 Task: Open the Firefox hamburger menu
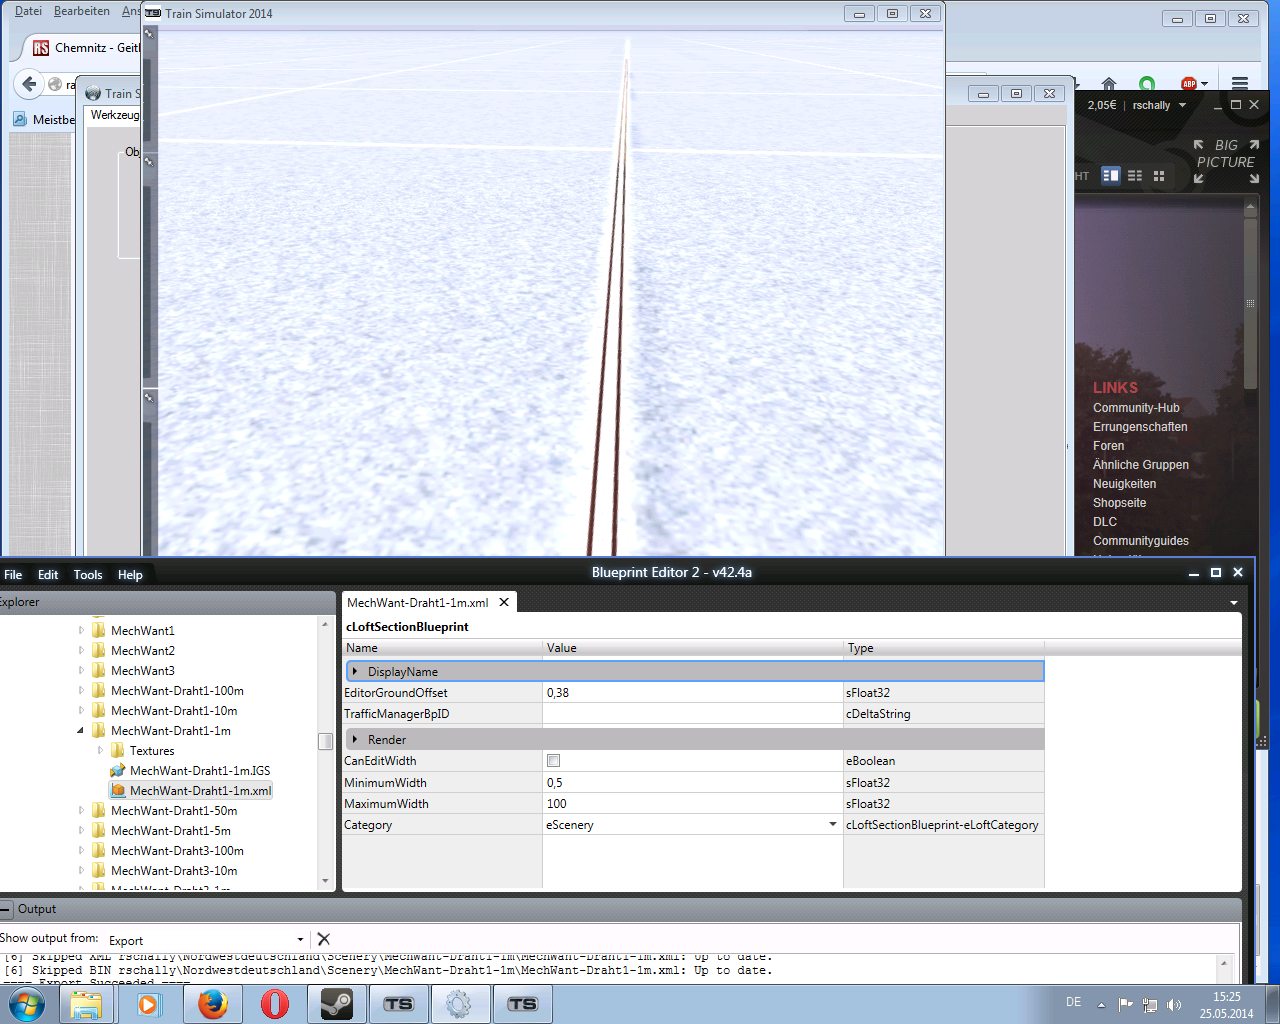[x=1240, y=84]
